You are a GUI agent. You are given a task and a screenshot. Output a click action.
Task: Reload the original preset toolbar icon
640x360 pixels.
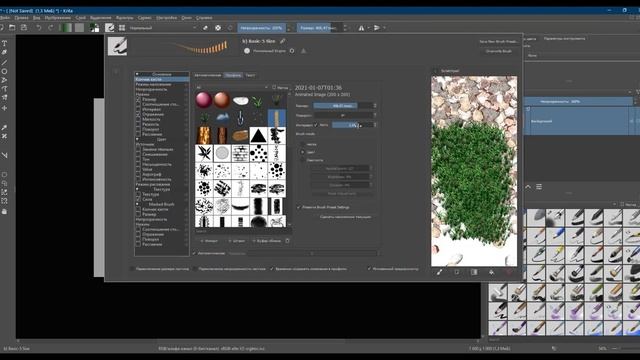pos(230,28)
